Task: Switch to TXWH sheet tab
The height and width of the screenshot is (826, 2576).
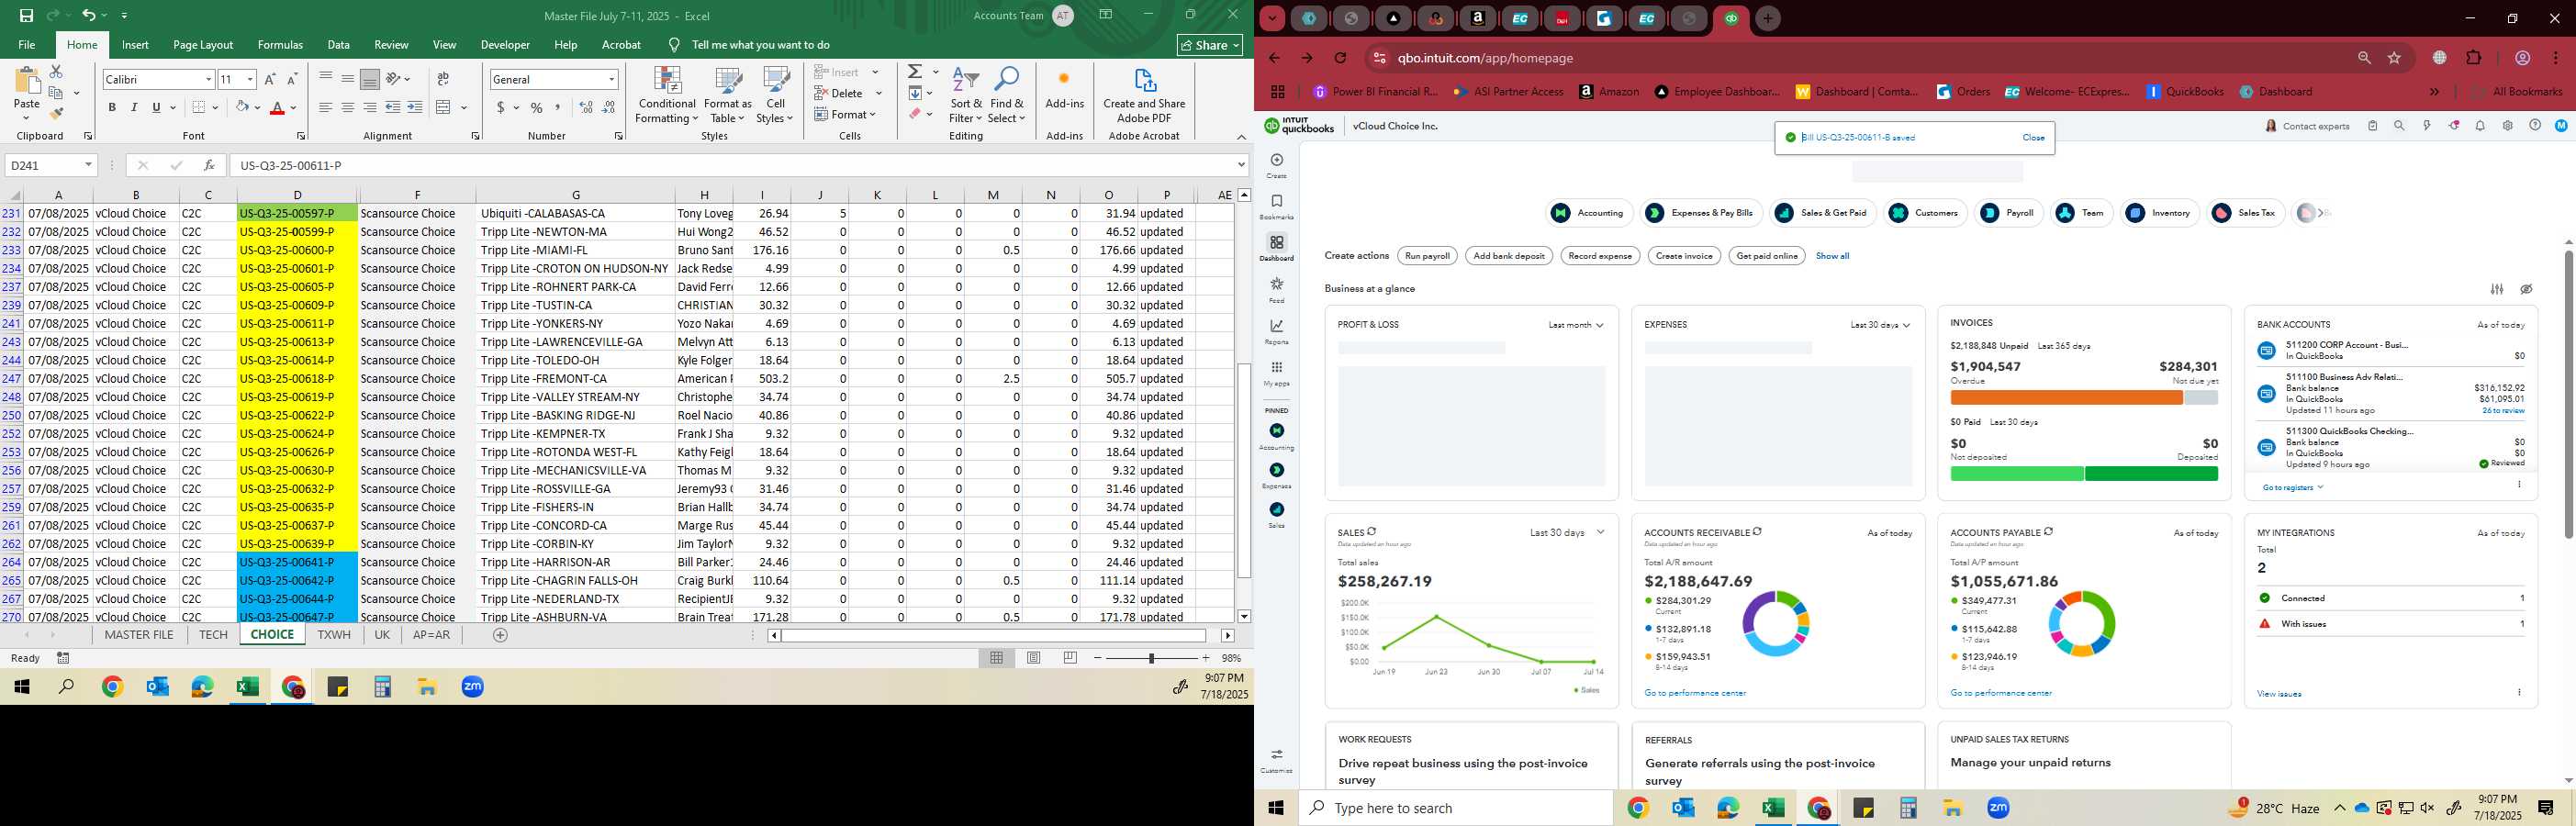Action: (334, 635)
